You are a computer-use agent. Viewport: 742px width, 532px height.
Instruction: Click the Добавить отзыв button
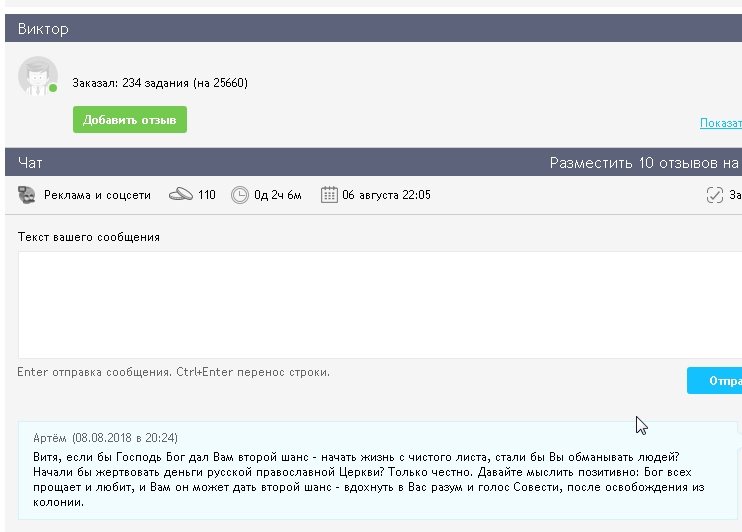click(130, 120)
